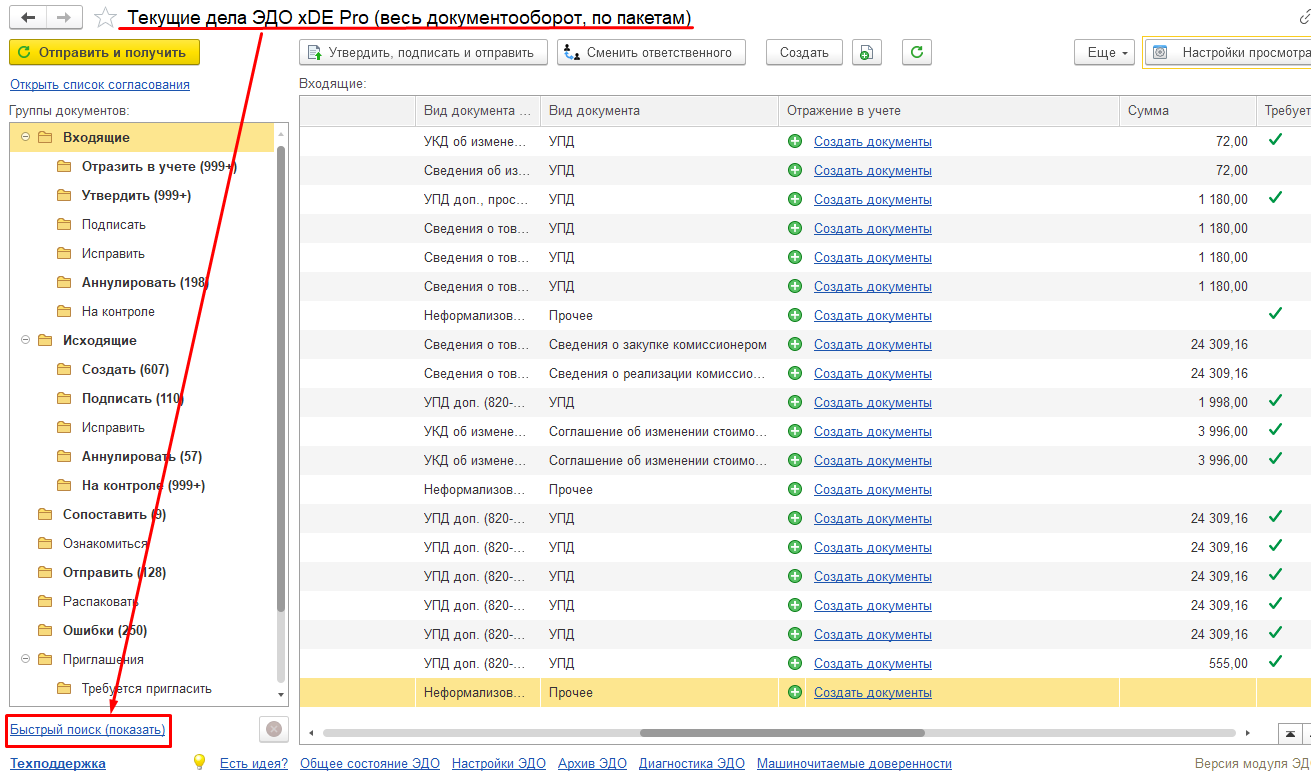Collapse the Входящие tree group
This screenshot has height=775, width=1311.
(x=25, y=137)
